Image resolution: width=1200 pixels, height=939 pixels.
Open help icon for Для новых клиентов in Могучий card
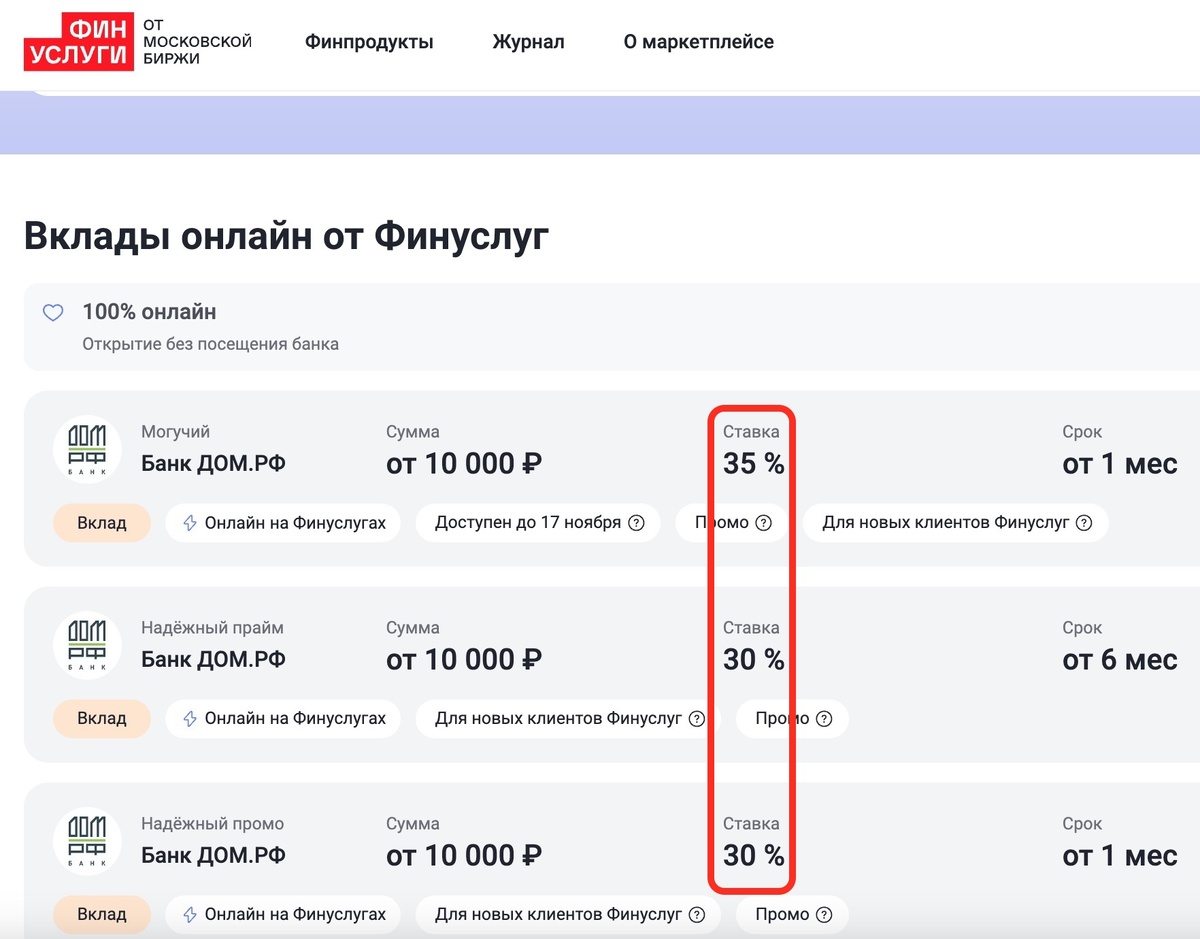point(1084,523)
